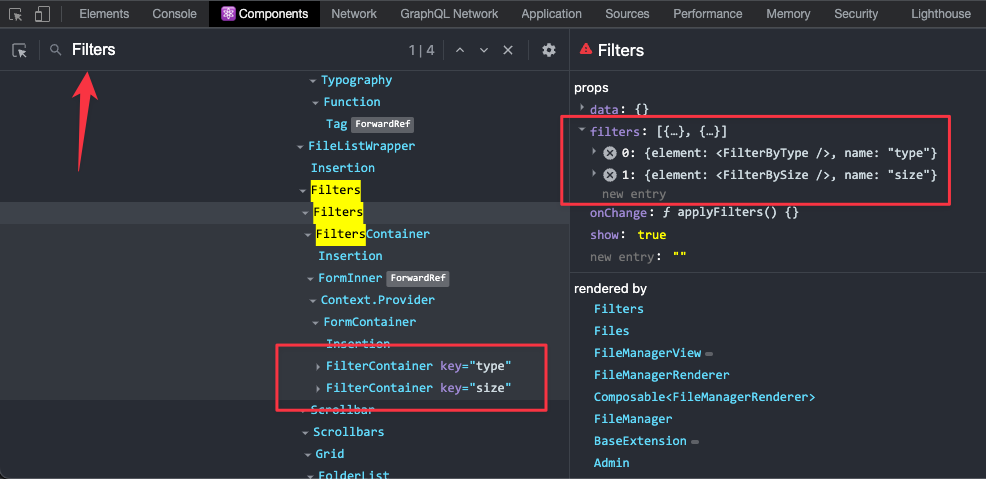986x479 pixels.
Task: Open Components settings gear icon
Action: pyautogui.click(x=548, y=50)
